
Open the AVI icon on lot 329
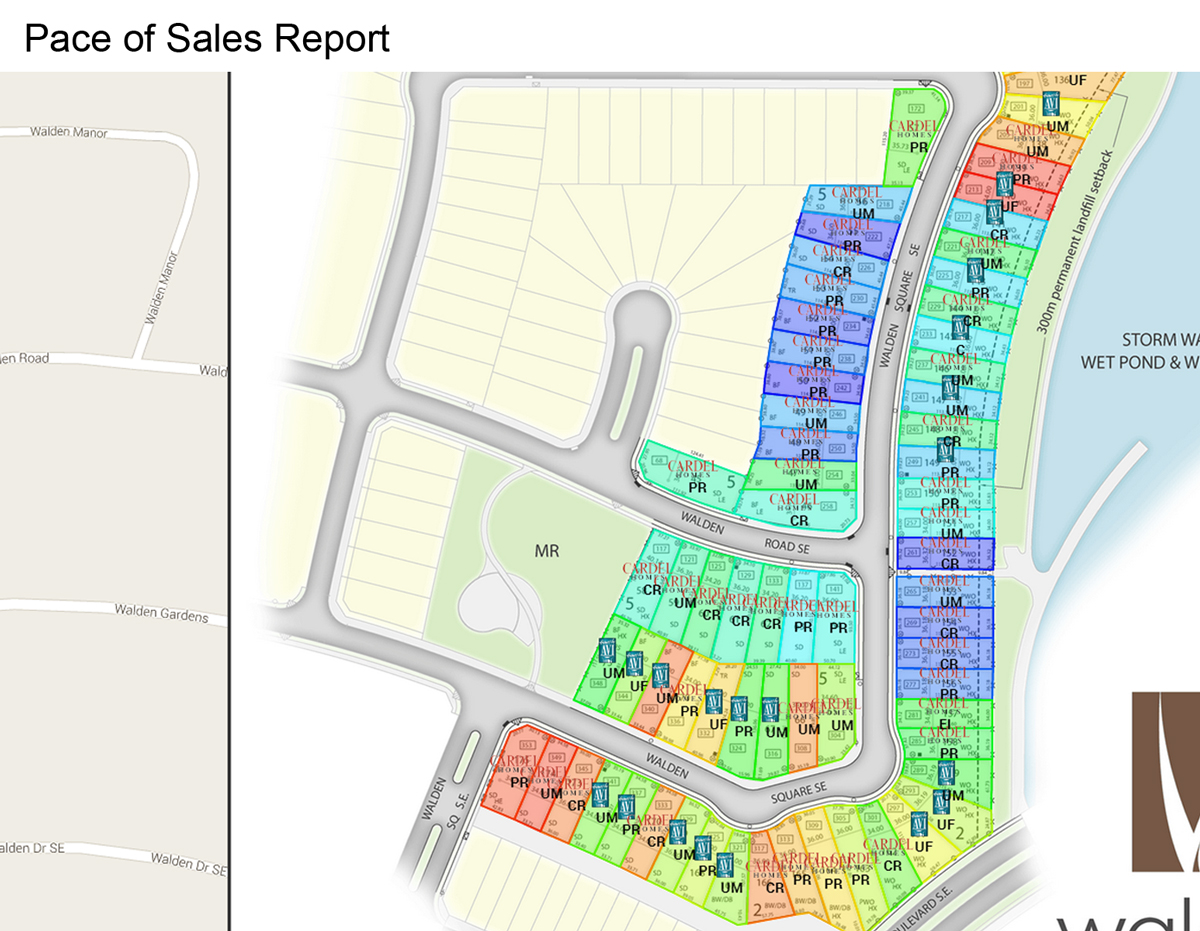[x=679, y=833]
